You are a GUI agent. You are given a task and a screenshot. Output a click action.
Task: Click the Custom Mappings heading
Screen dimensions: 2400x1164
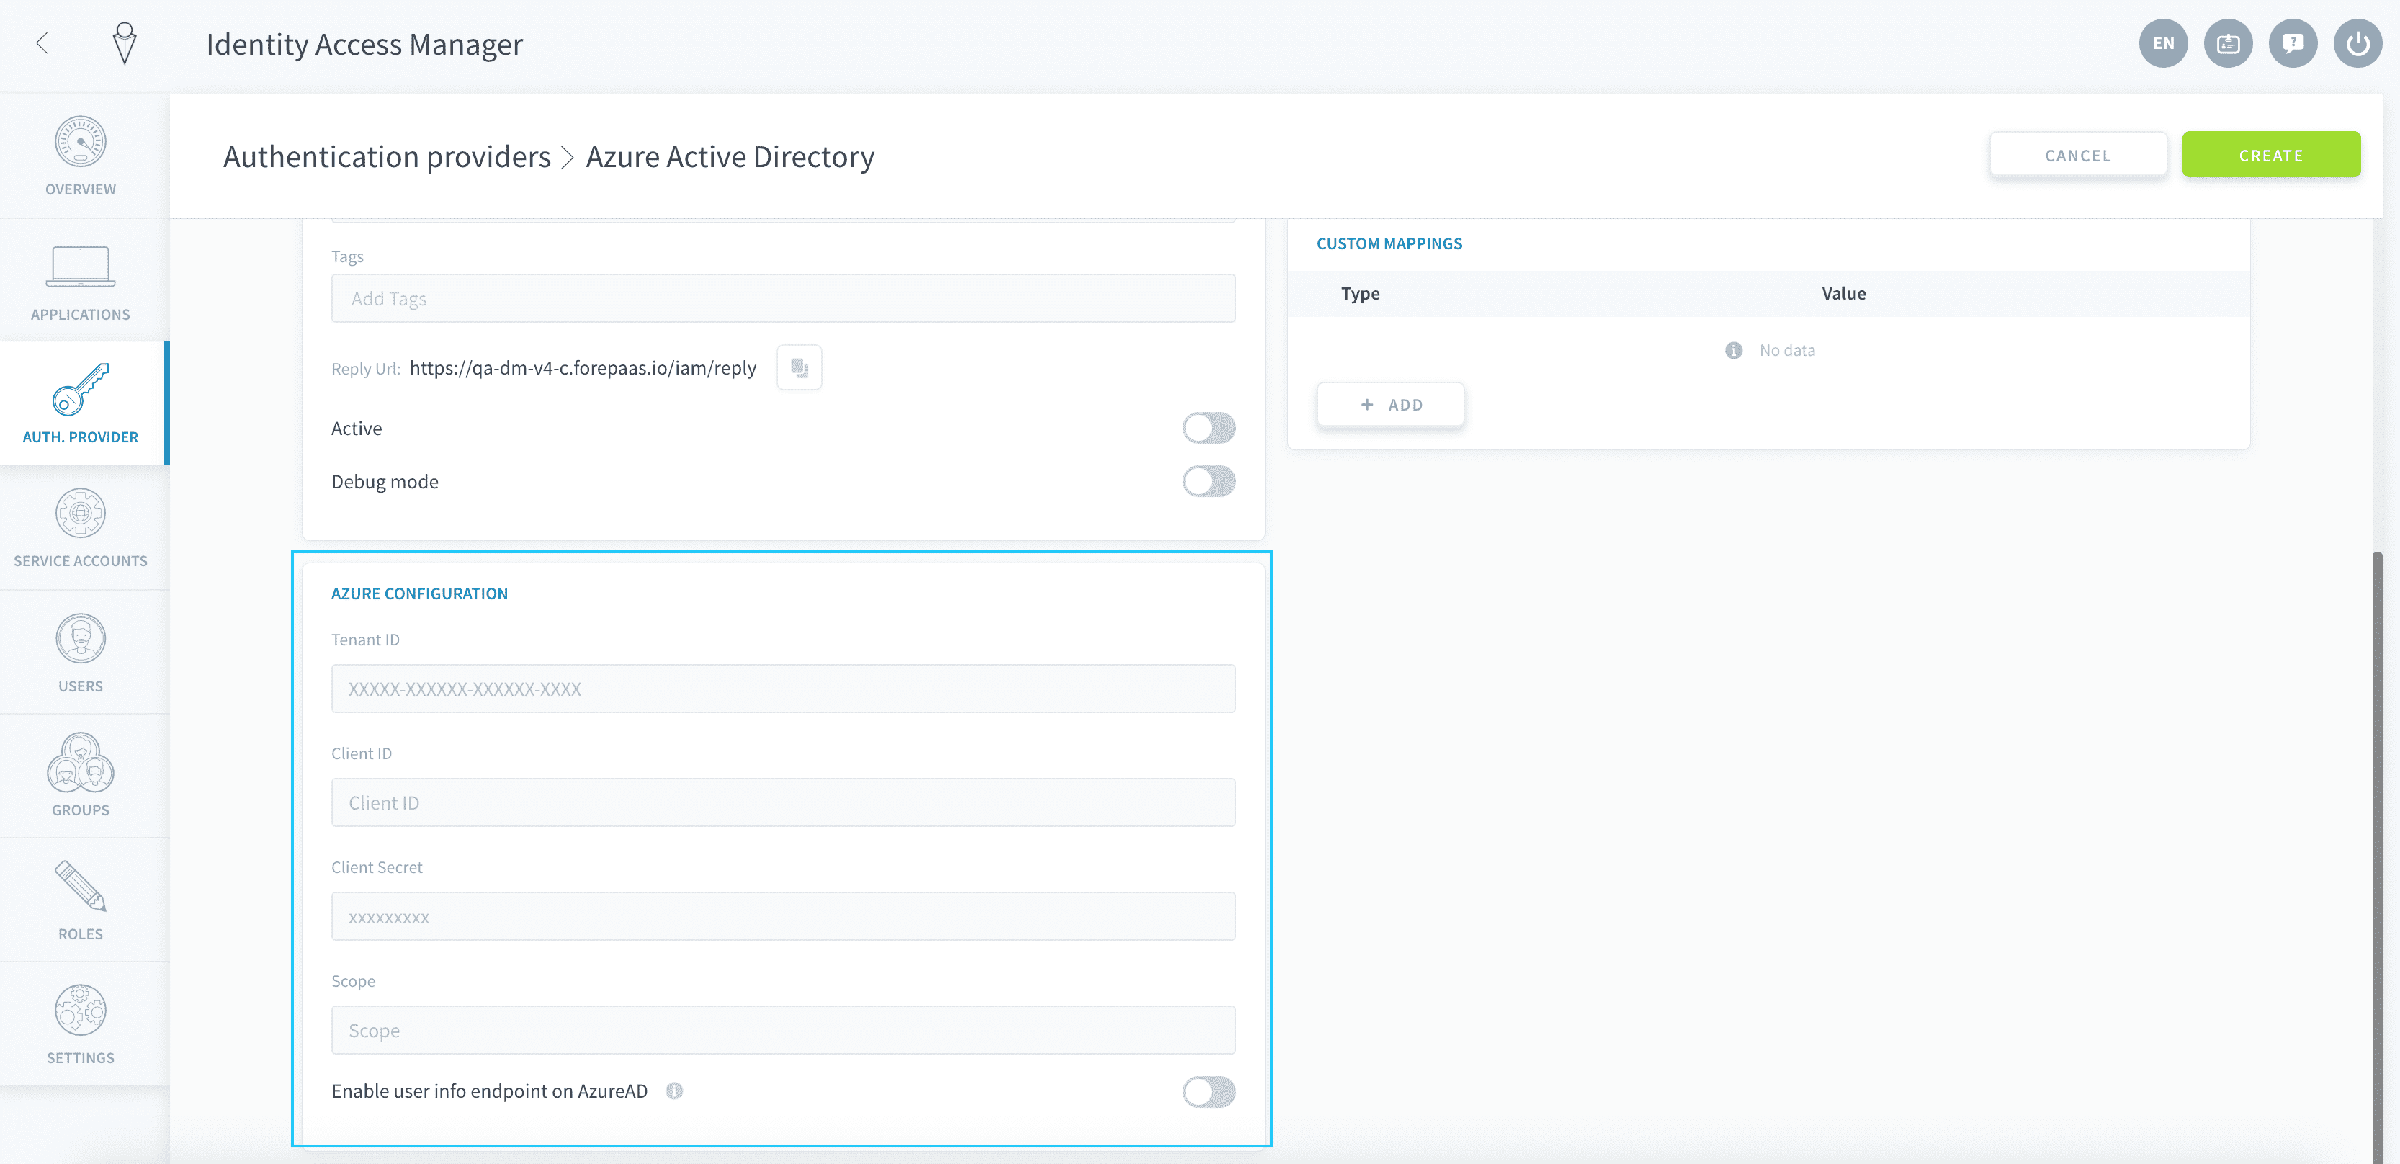pos(1389,244)
